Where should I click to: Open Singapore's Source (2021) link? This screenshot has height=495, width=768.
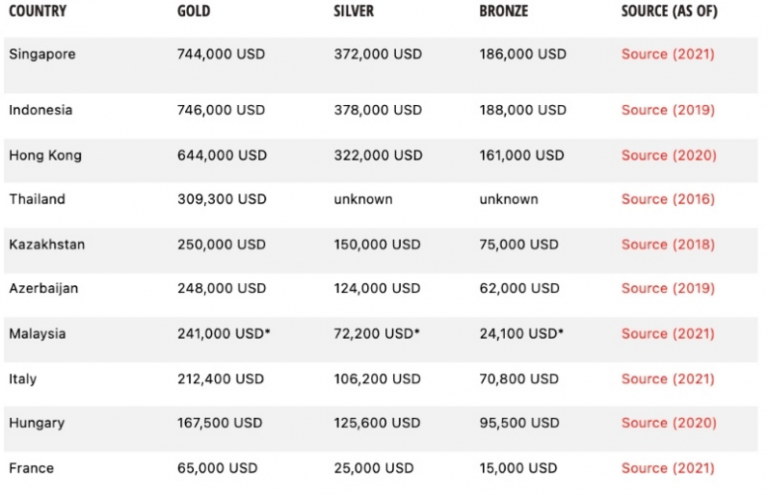pyautogui.click(x=668, y=54)
